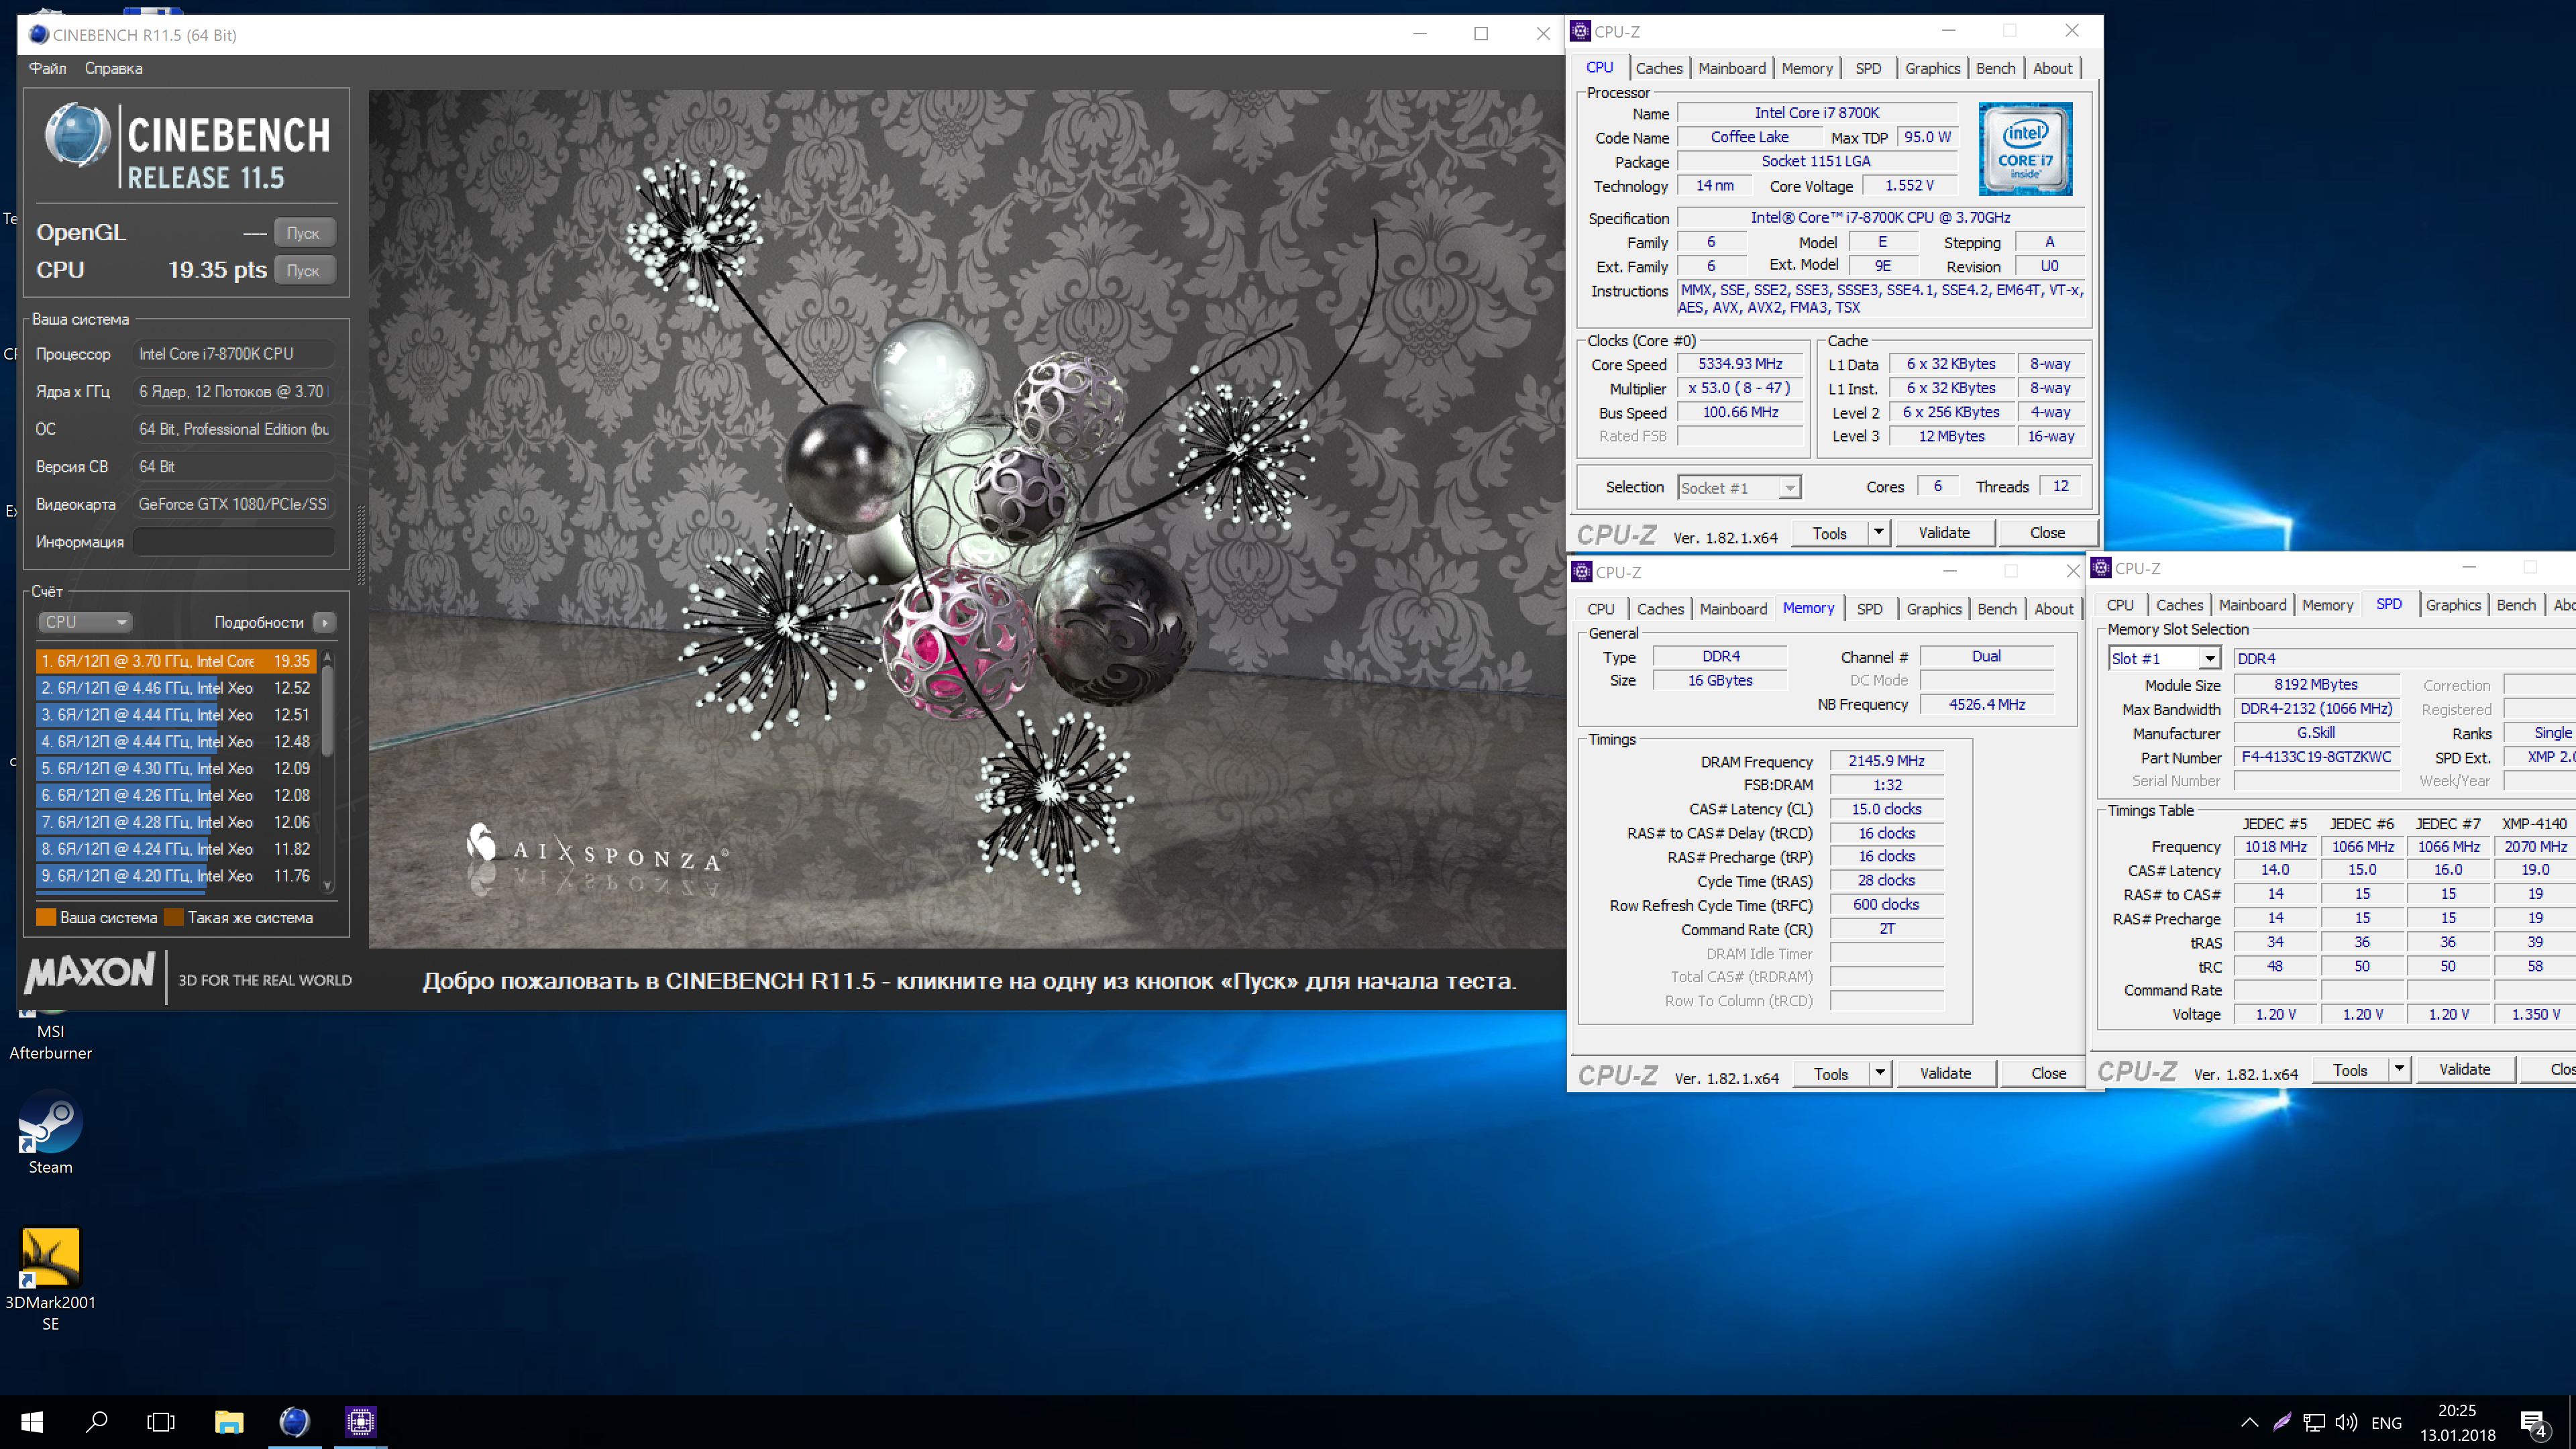Click Validate in Memory CPU-Z window
The width and height of the screenshot is (2576, 1449).
click(x=1945, y=1073)
